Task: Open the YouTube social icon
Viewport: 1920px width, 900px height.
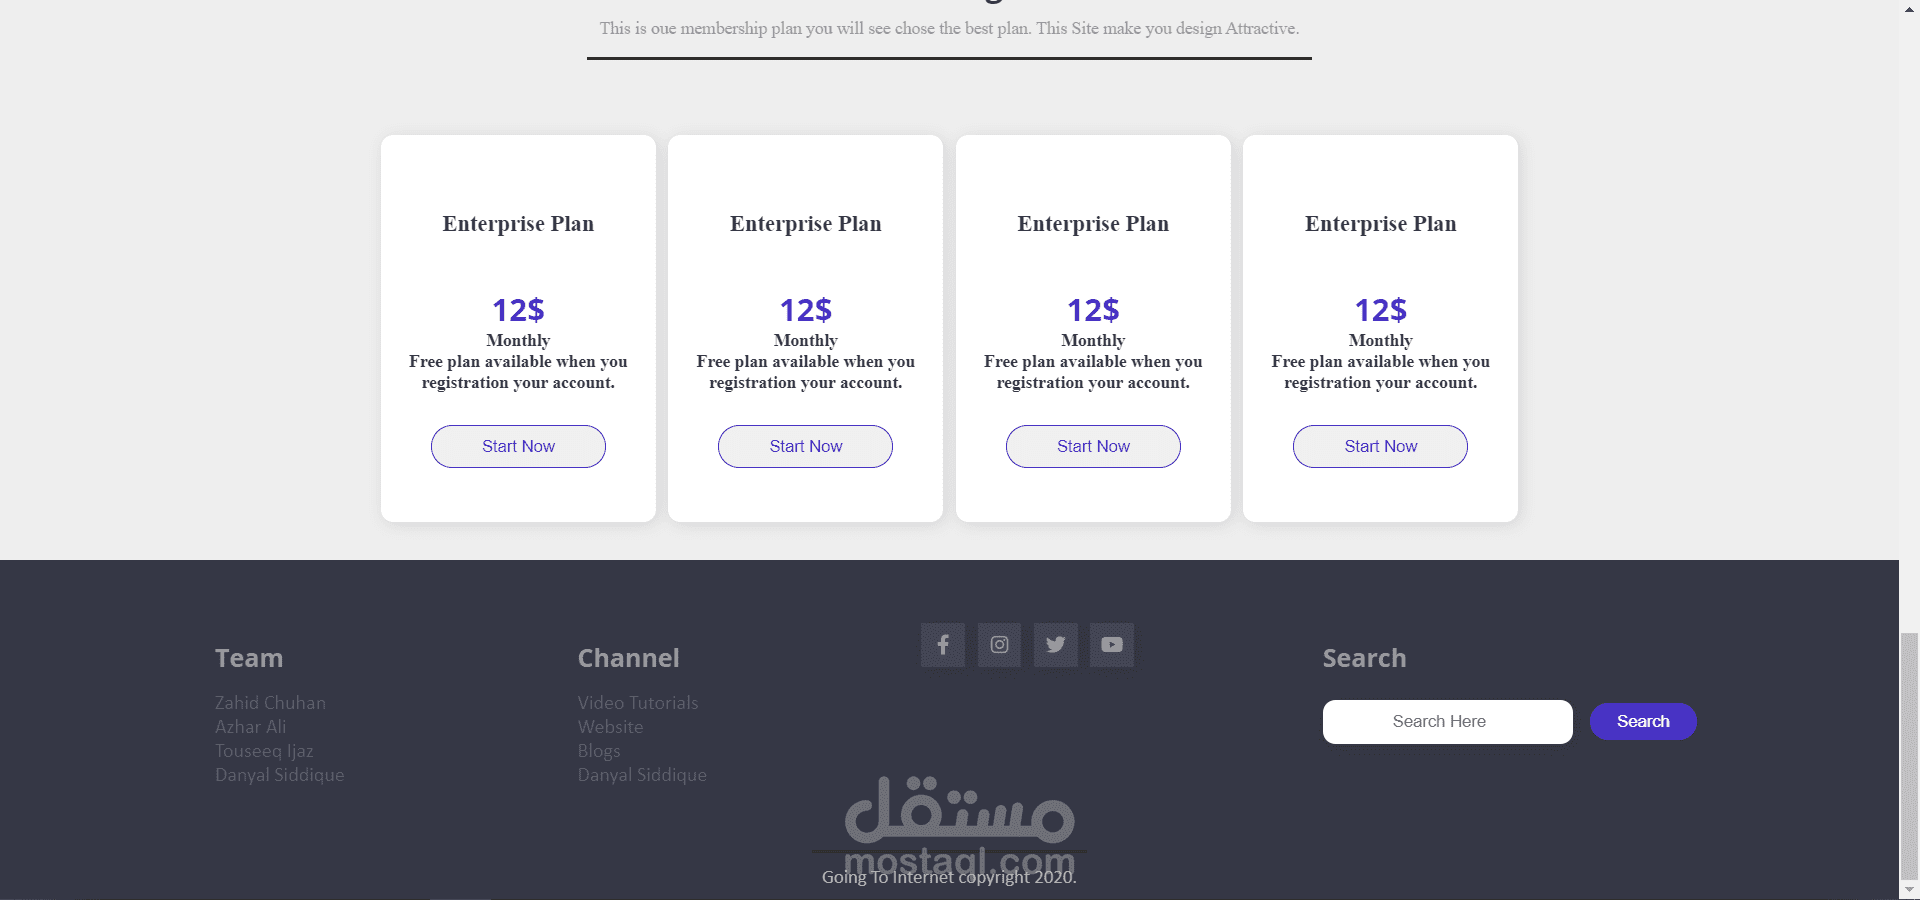Action: tap(1111, 645)
